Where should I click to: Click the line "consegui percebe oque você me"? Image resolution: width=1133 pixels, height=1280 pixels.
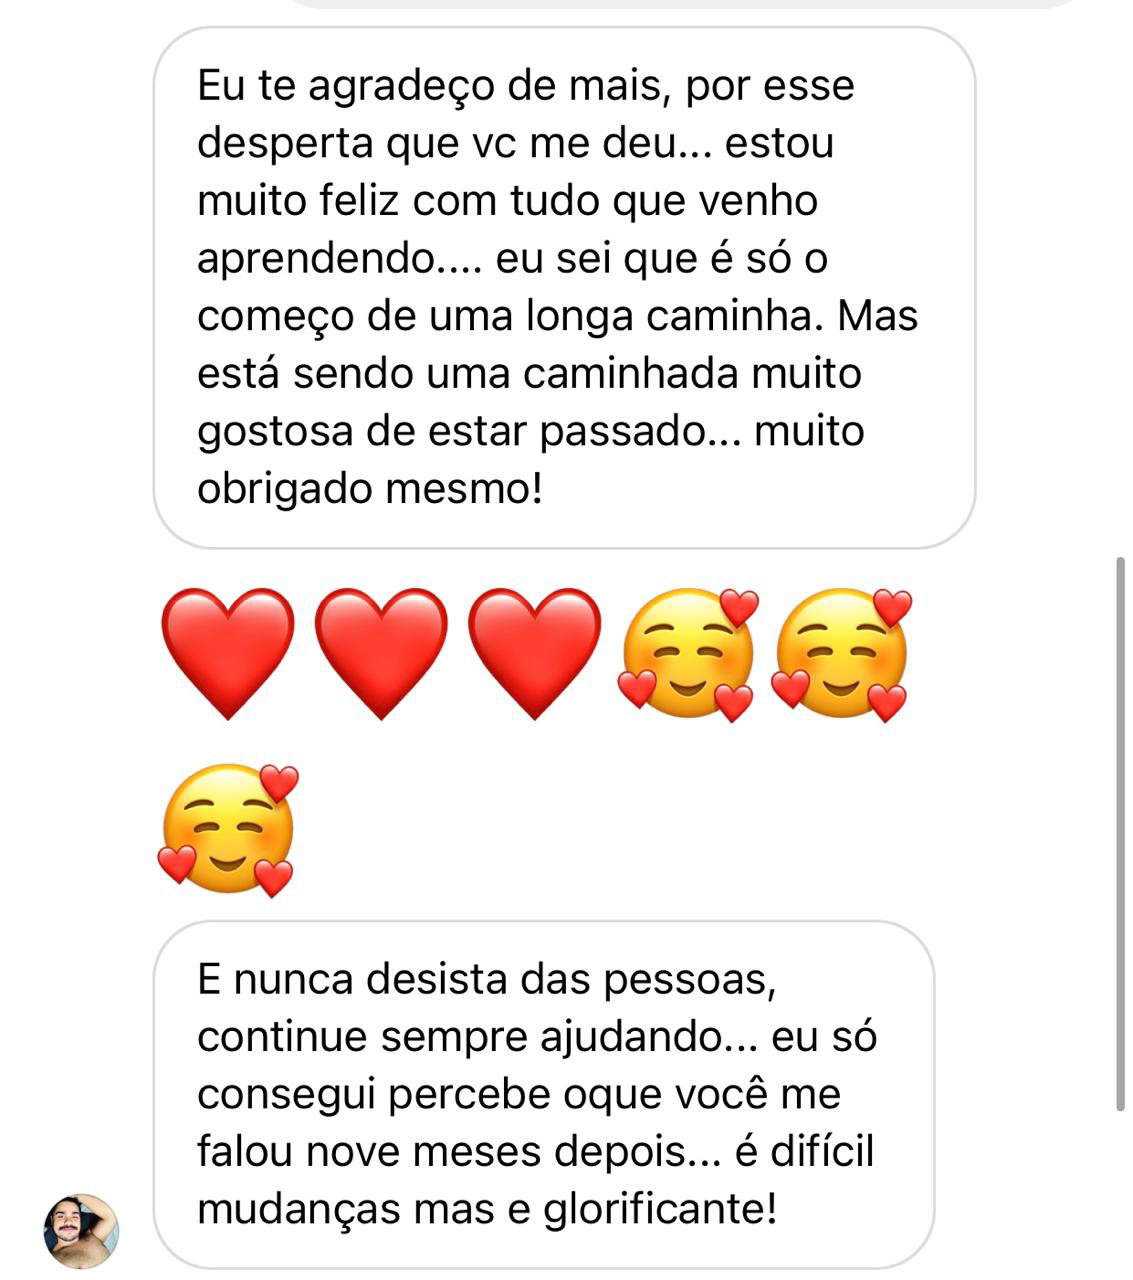(518, 1094)
